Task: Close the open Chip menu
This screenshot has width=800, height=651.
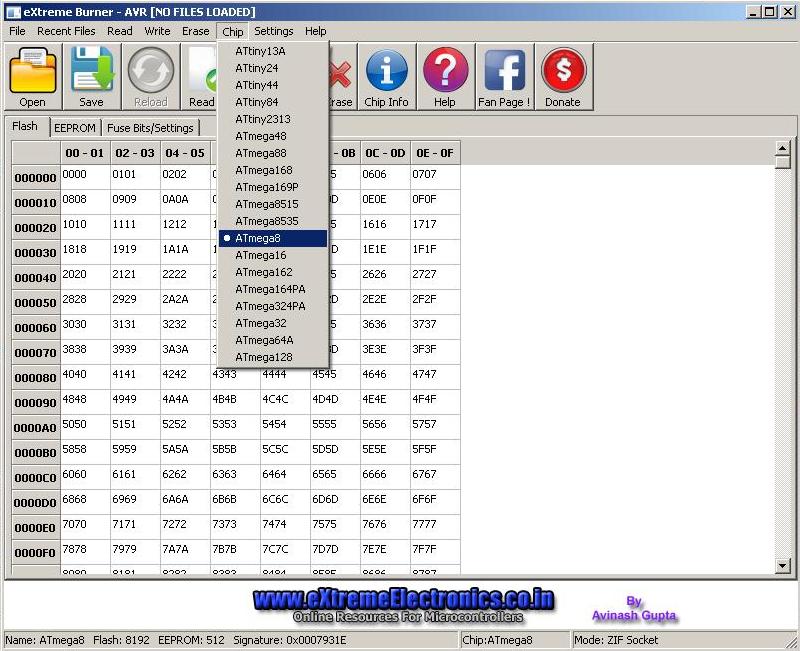Action: tap(233, 32)
